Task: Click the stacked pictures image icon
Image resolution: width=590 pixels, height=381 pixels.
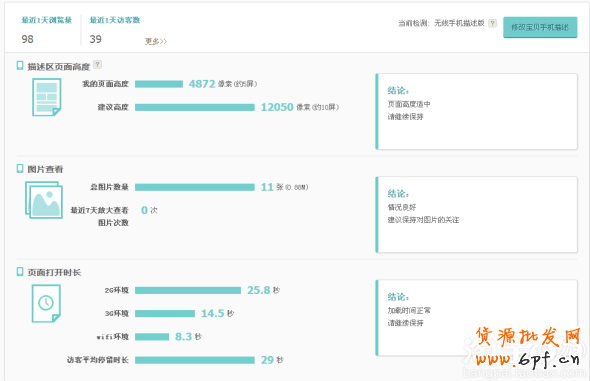Action: tap(44, 200)
